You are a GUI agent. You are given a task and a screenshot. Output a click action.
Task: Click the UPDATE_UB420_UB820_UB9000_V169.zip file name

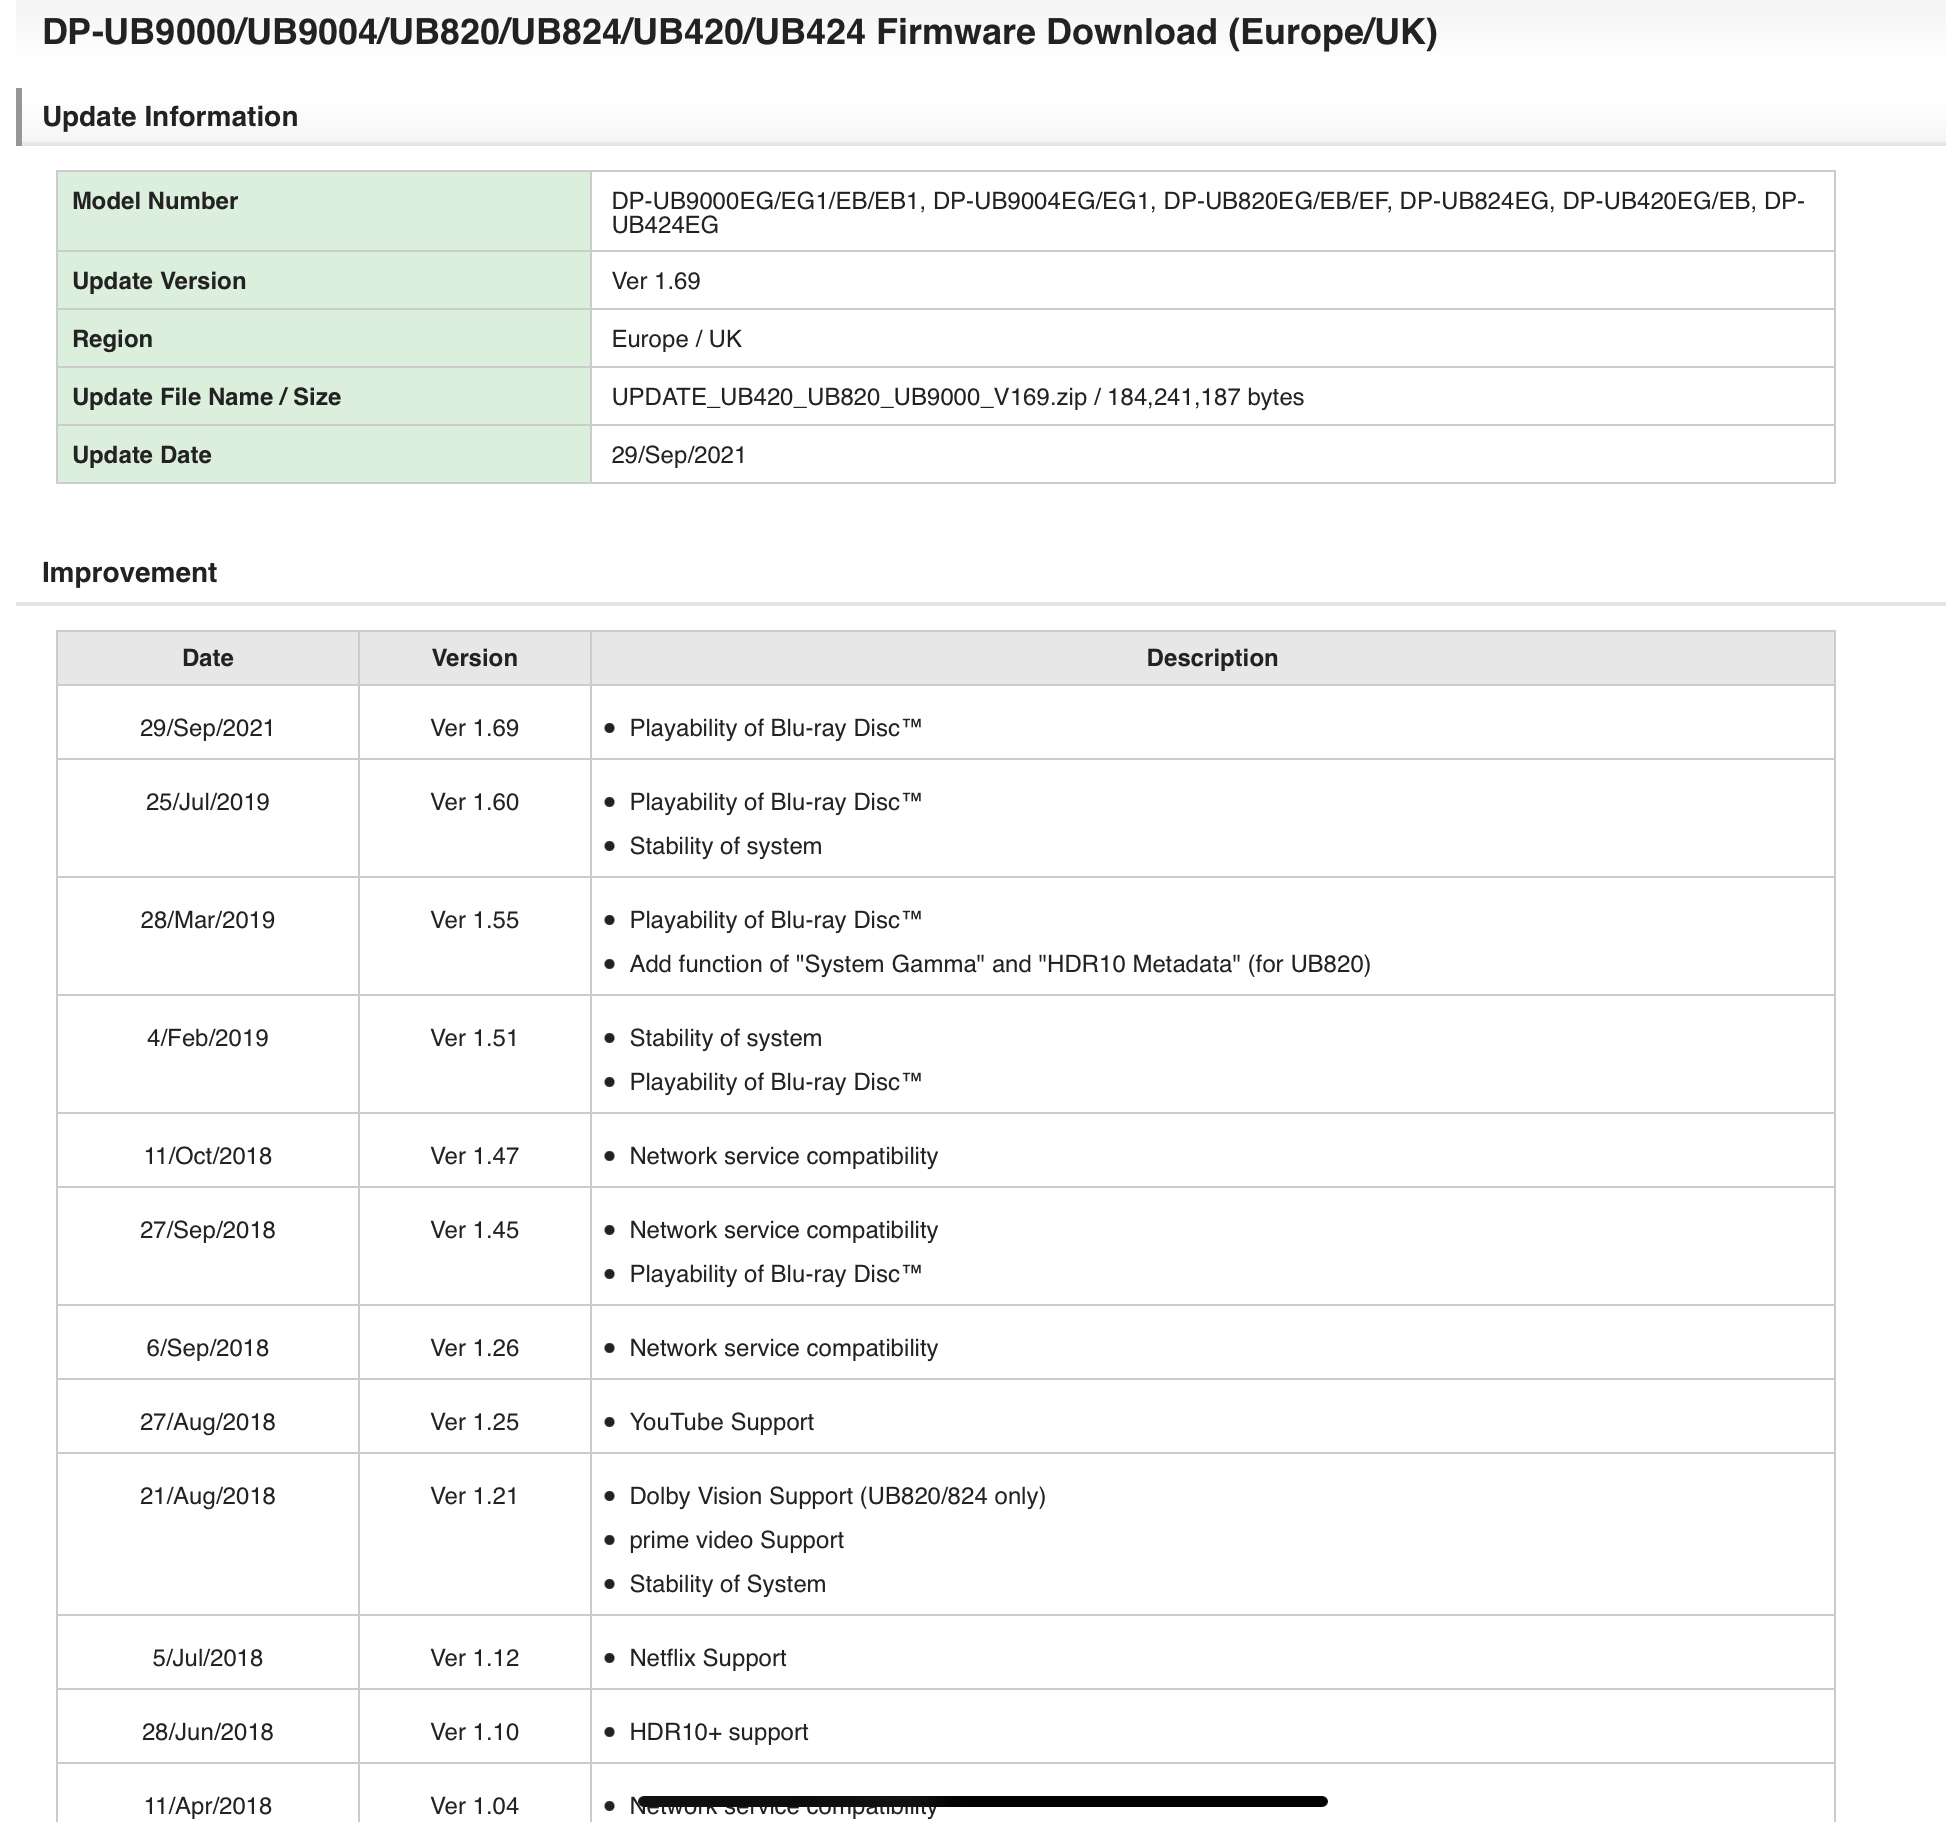[848, 397]
